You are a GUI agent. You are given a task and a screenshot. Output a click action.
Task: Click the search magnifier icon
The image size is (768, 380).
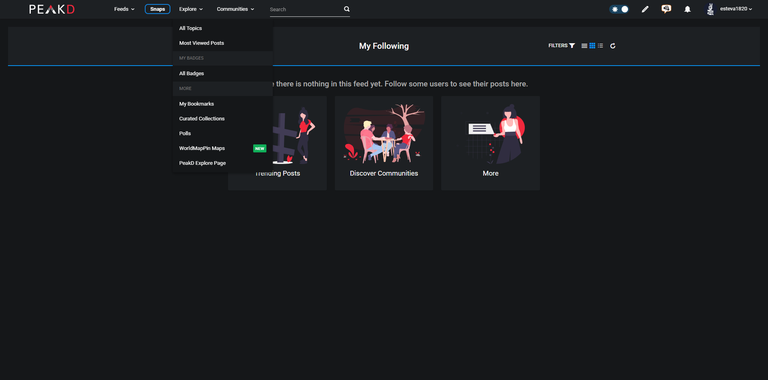click(x=346, y=9)
